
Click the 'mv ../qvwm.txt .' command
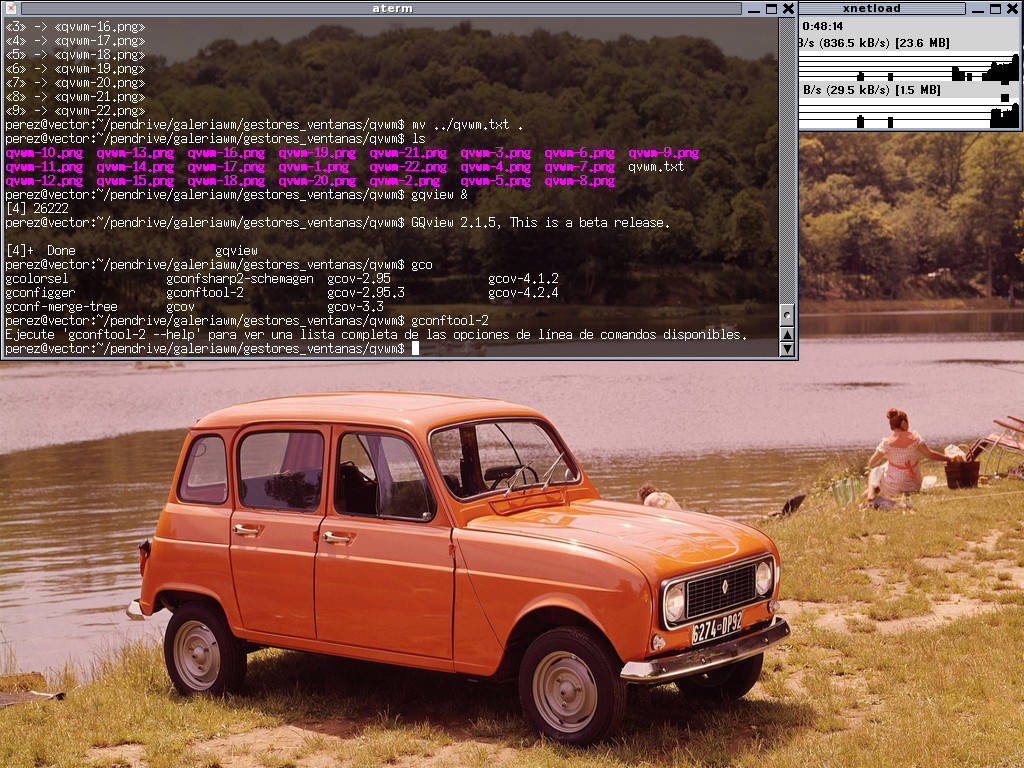pyautogui.click(x=467, y=125)
